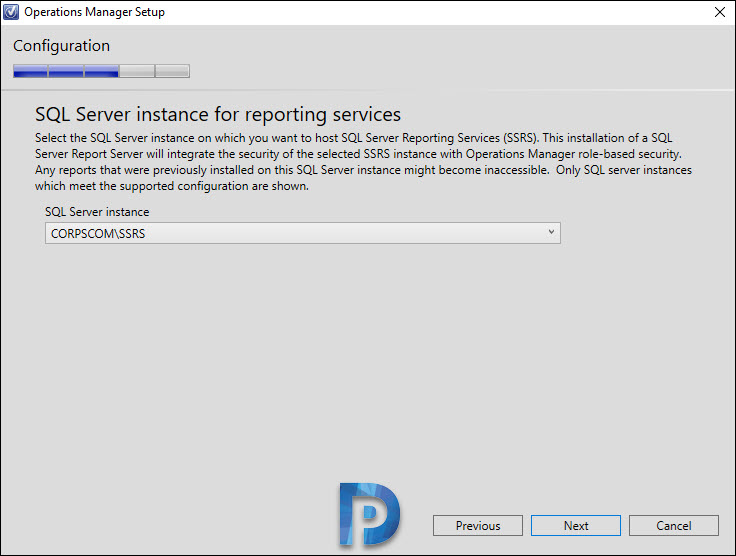Screen dimensions: 736x556
Task: Close the Operations Manager Setup window
Action: tap(720, 12)
